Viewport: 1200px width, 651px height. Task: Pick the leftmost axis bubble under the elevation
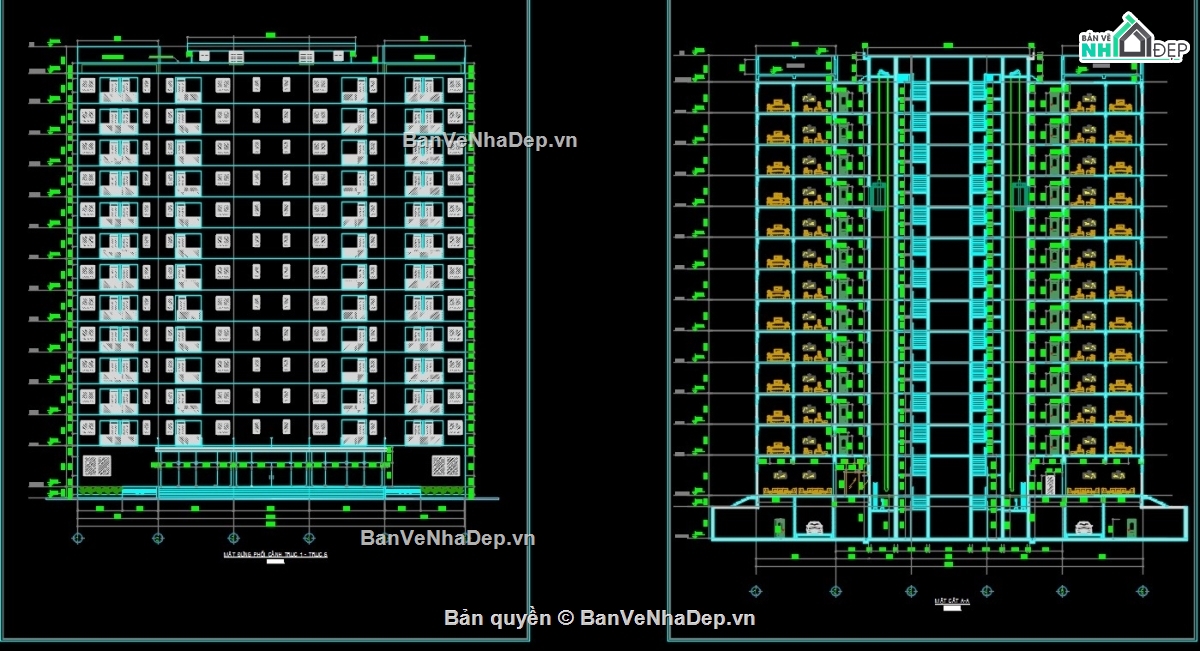(x=79, y=537)
